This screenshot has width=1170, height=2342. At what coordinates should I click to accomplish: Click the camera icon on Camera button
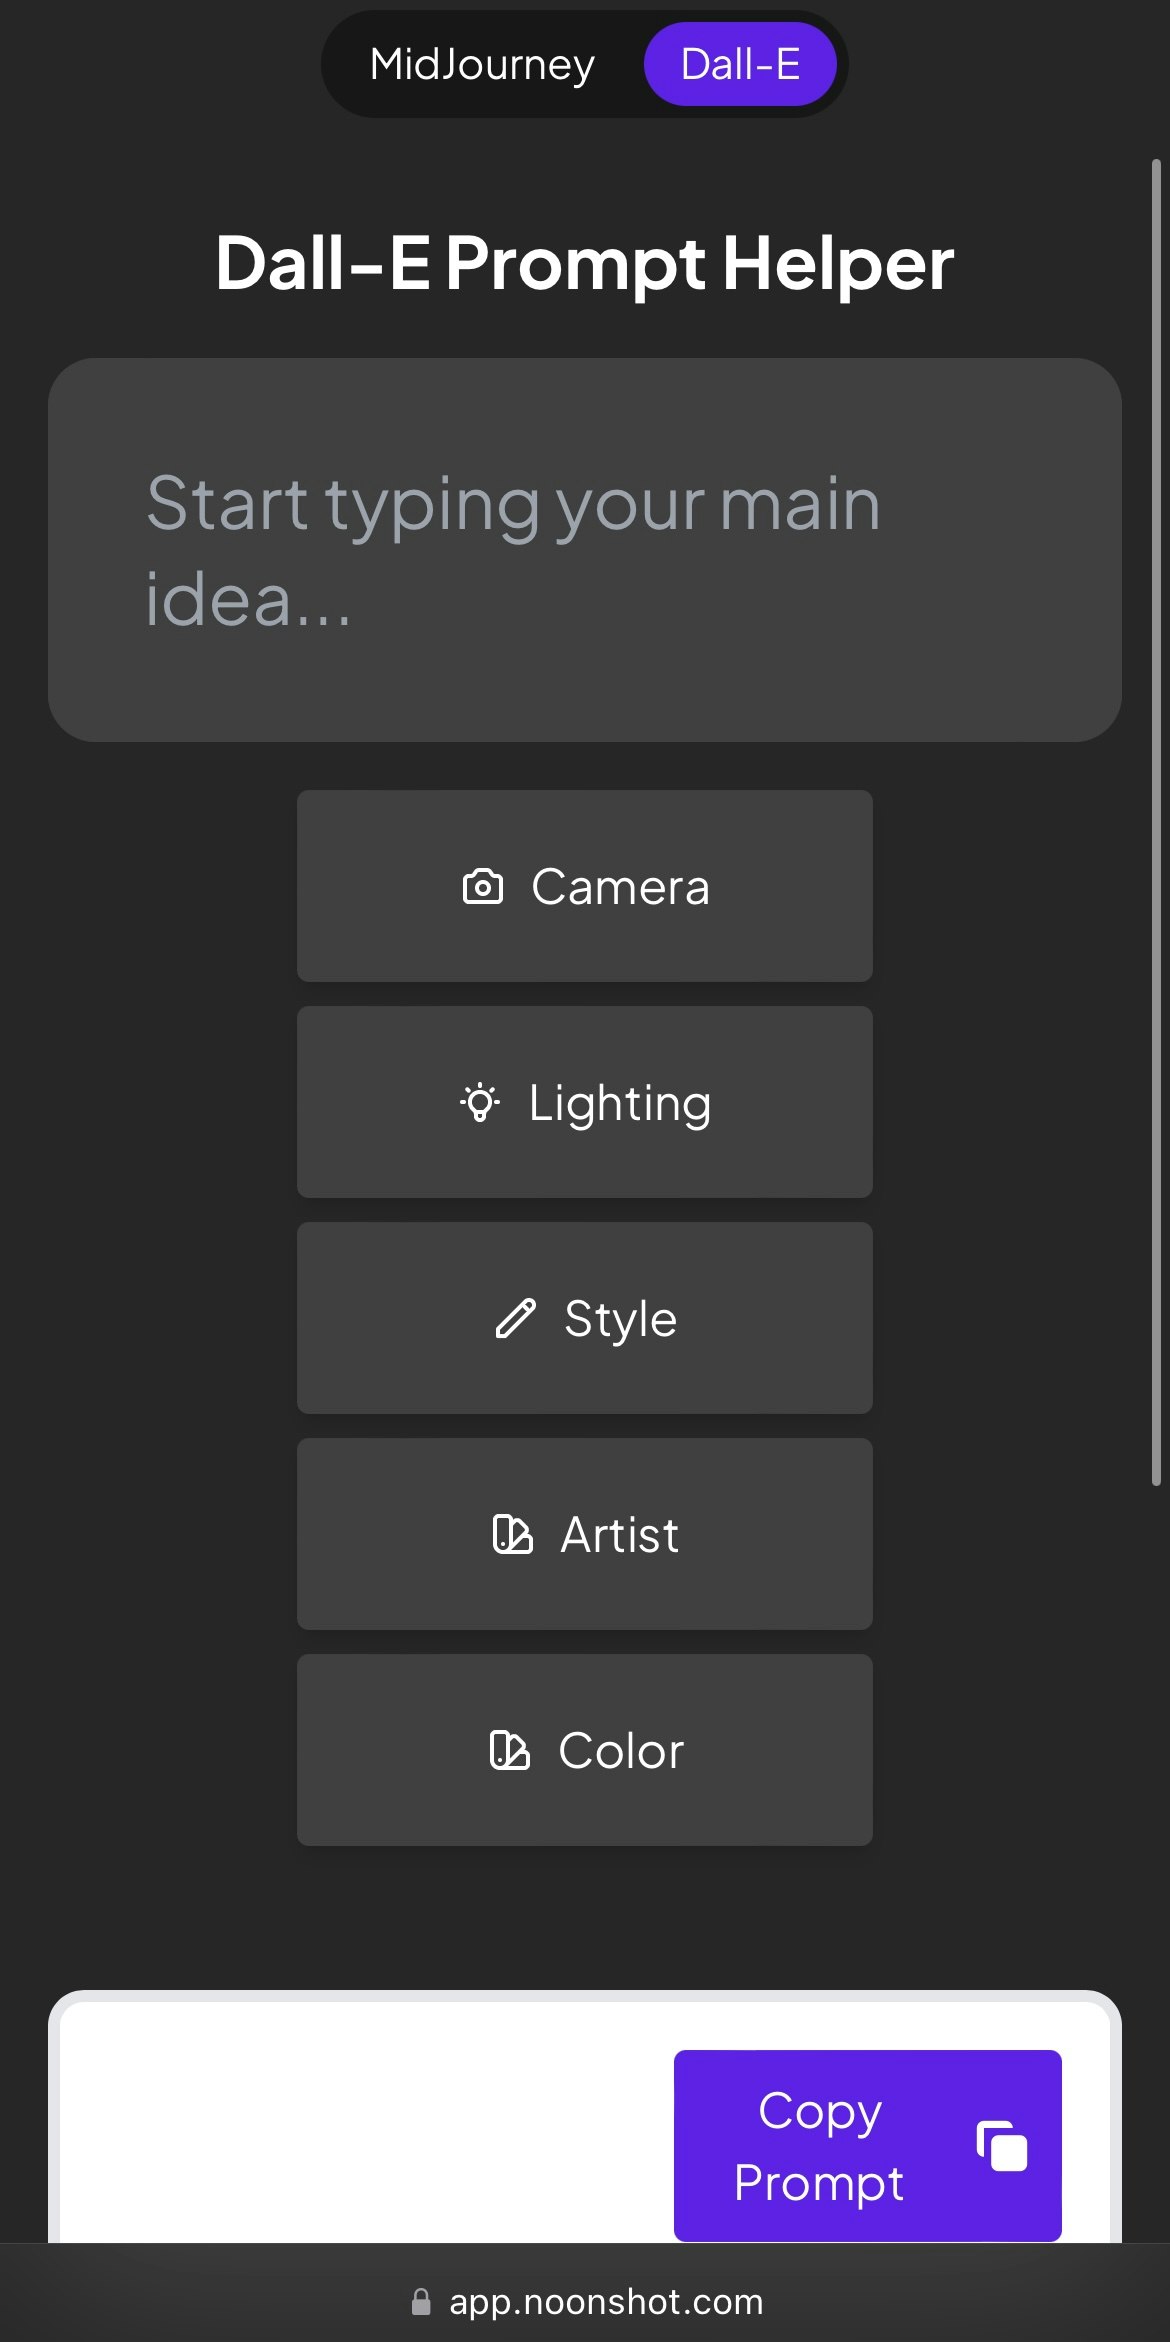tap(483, 886)
